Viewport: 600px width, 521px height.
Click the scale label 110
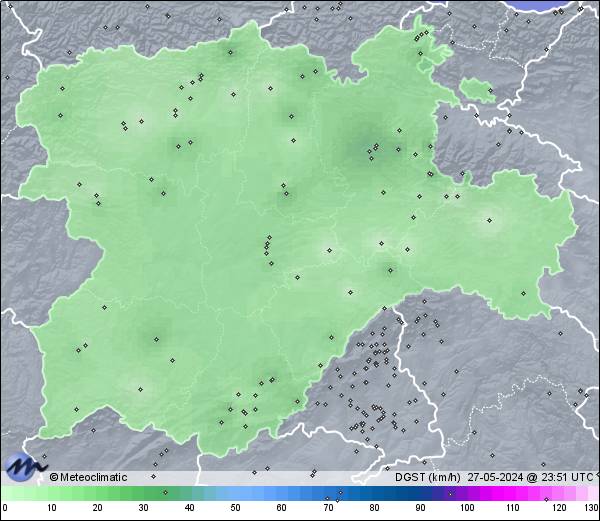[x=513, y=508]
